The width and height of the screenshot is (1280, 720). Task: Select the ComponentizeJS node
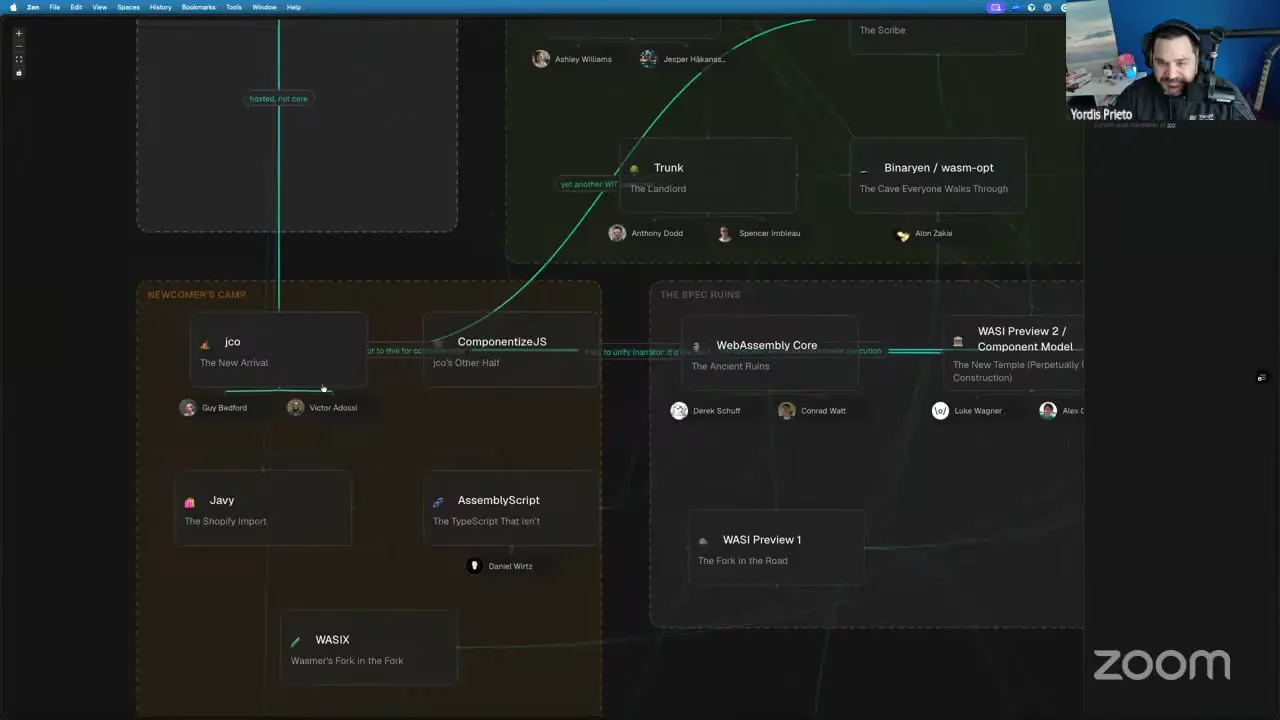click(x=511, y=350)
